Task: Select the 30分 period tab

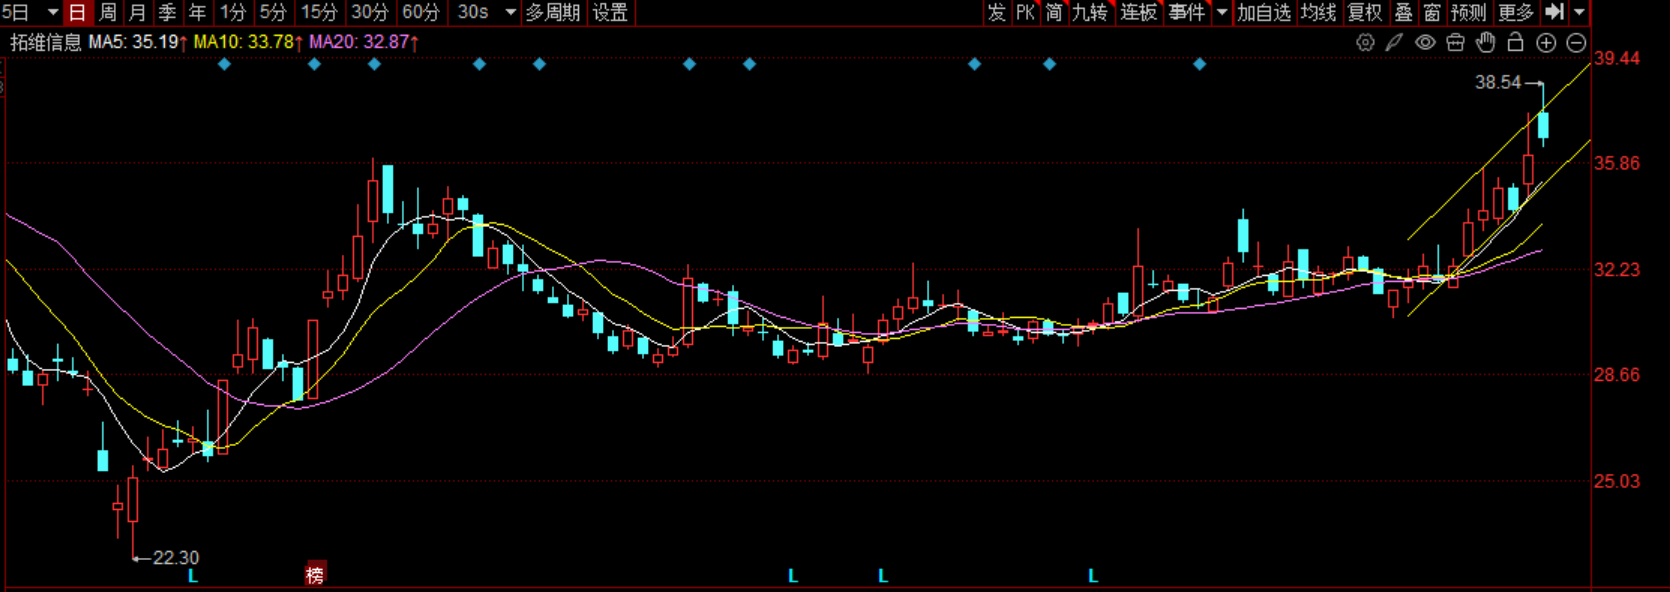Action: click(370, 12)
